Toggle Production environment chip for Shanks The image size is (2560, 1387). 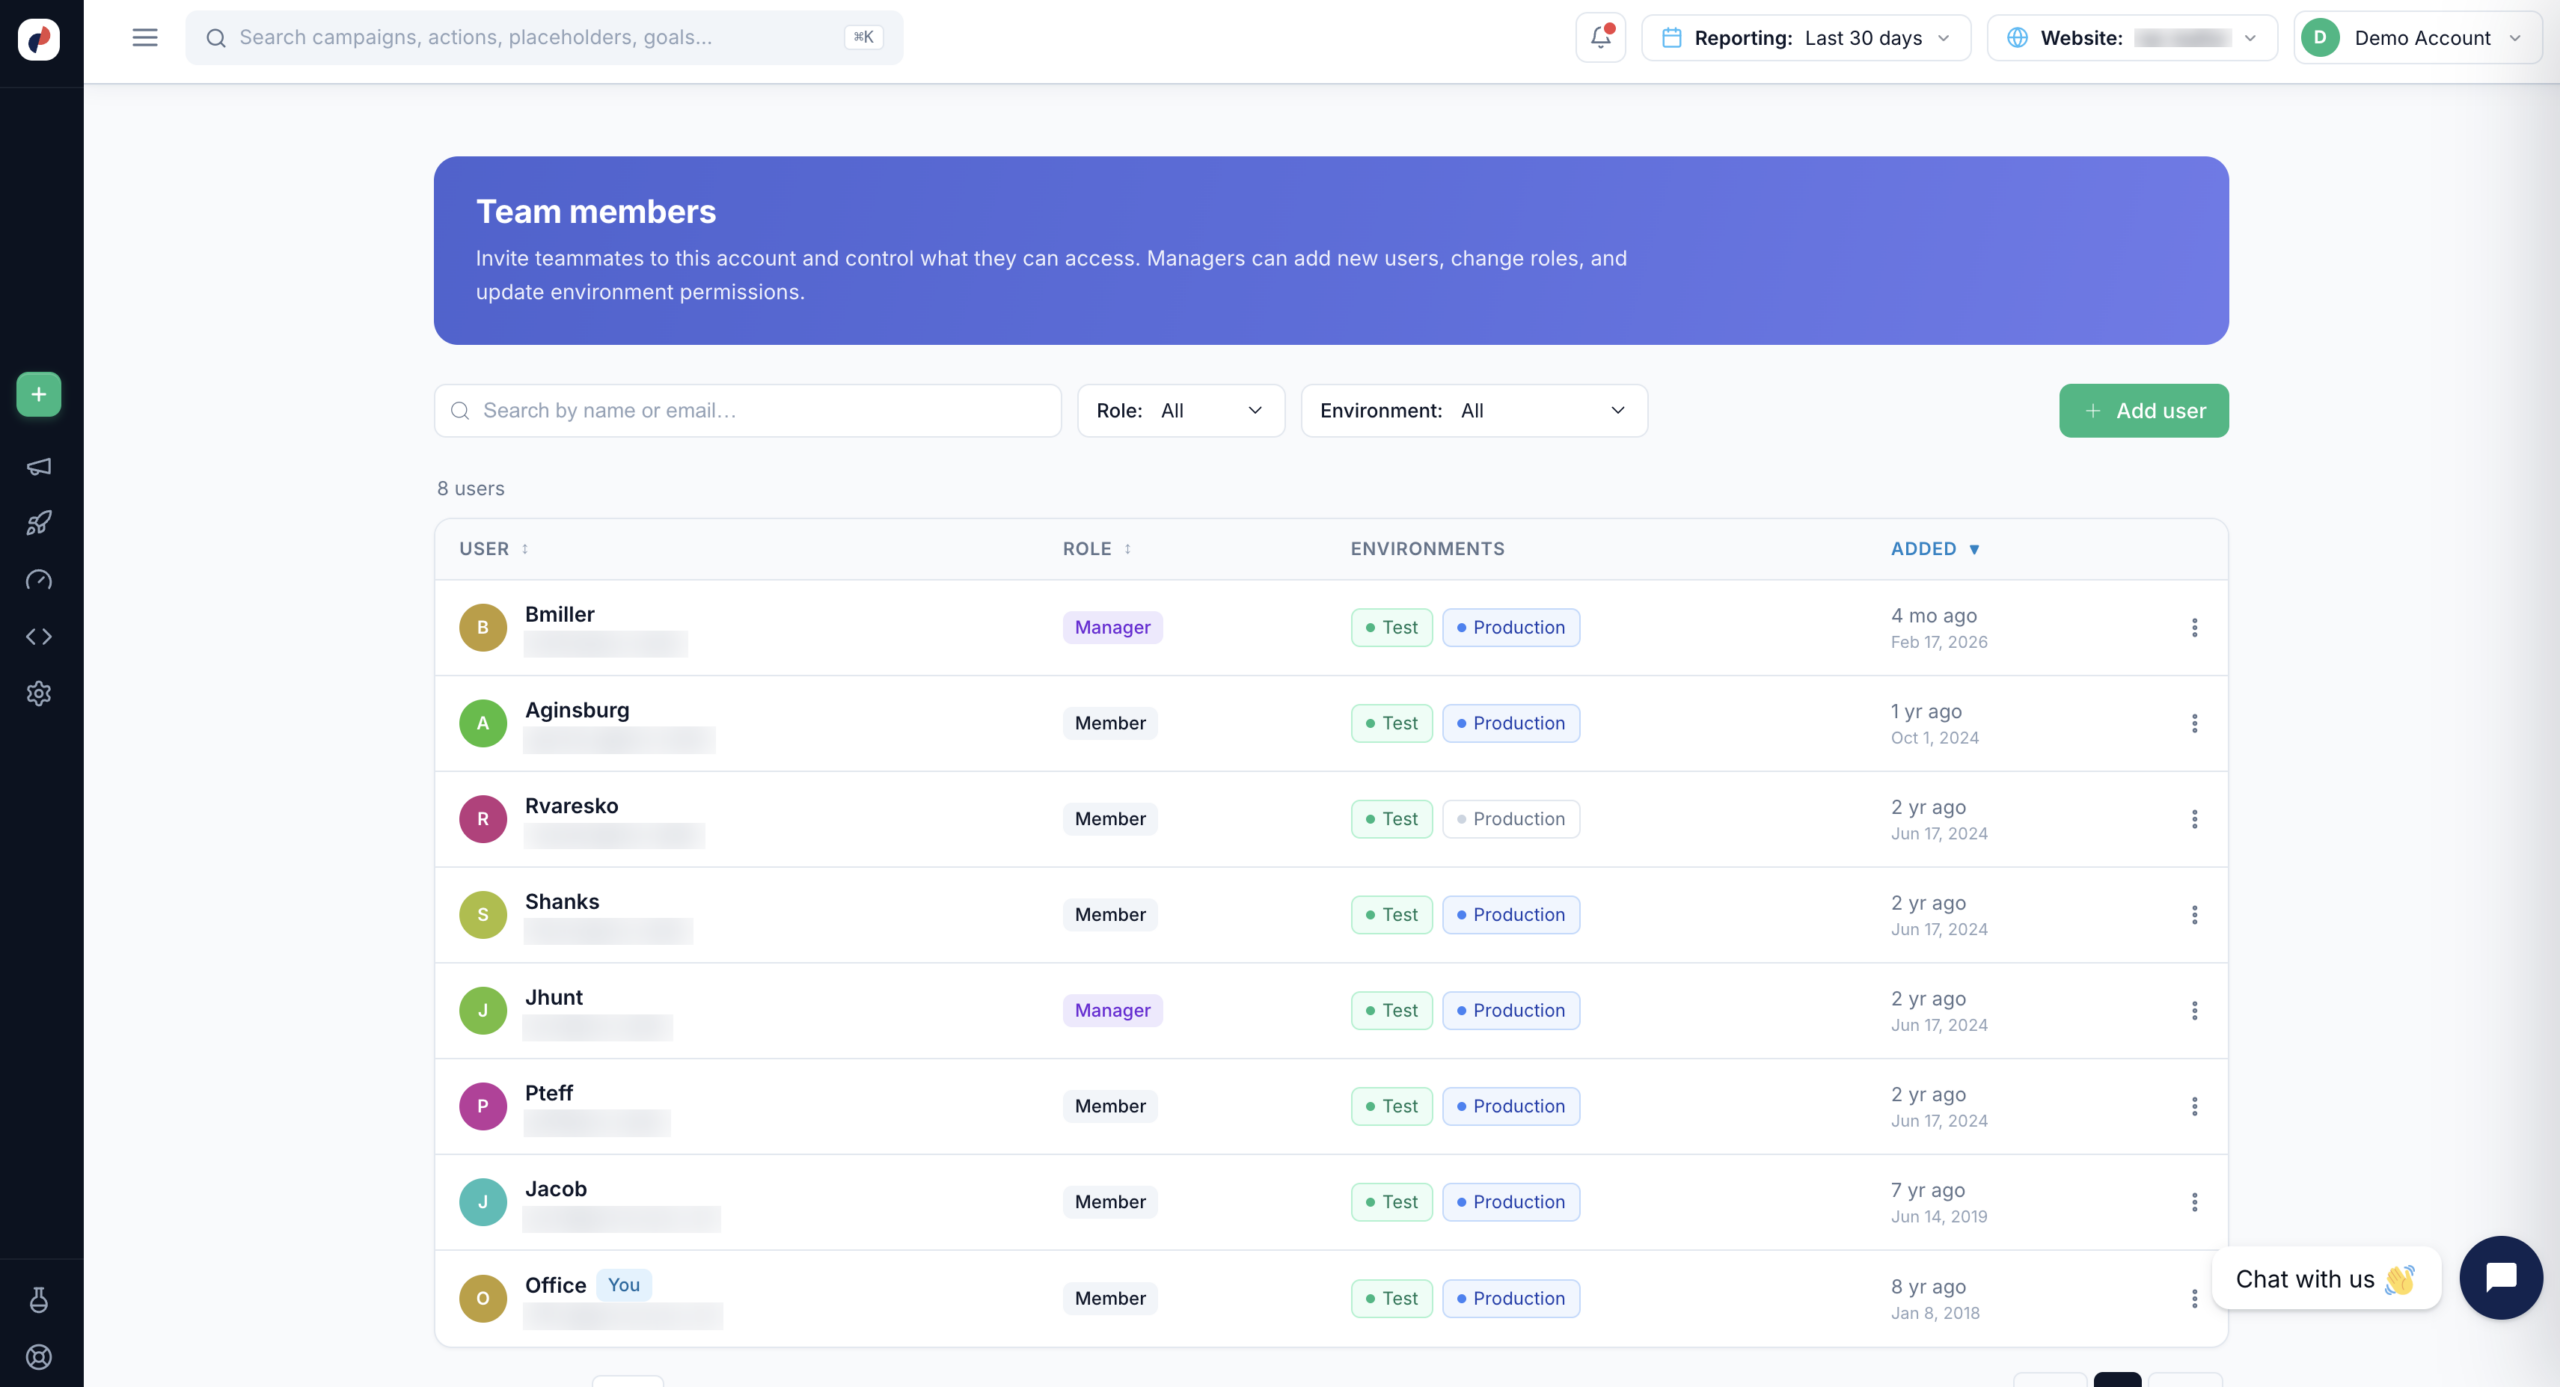[1511, 915]
